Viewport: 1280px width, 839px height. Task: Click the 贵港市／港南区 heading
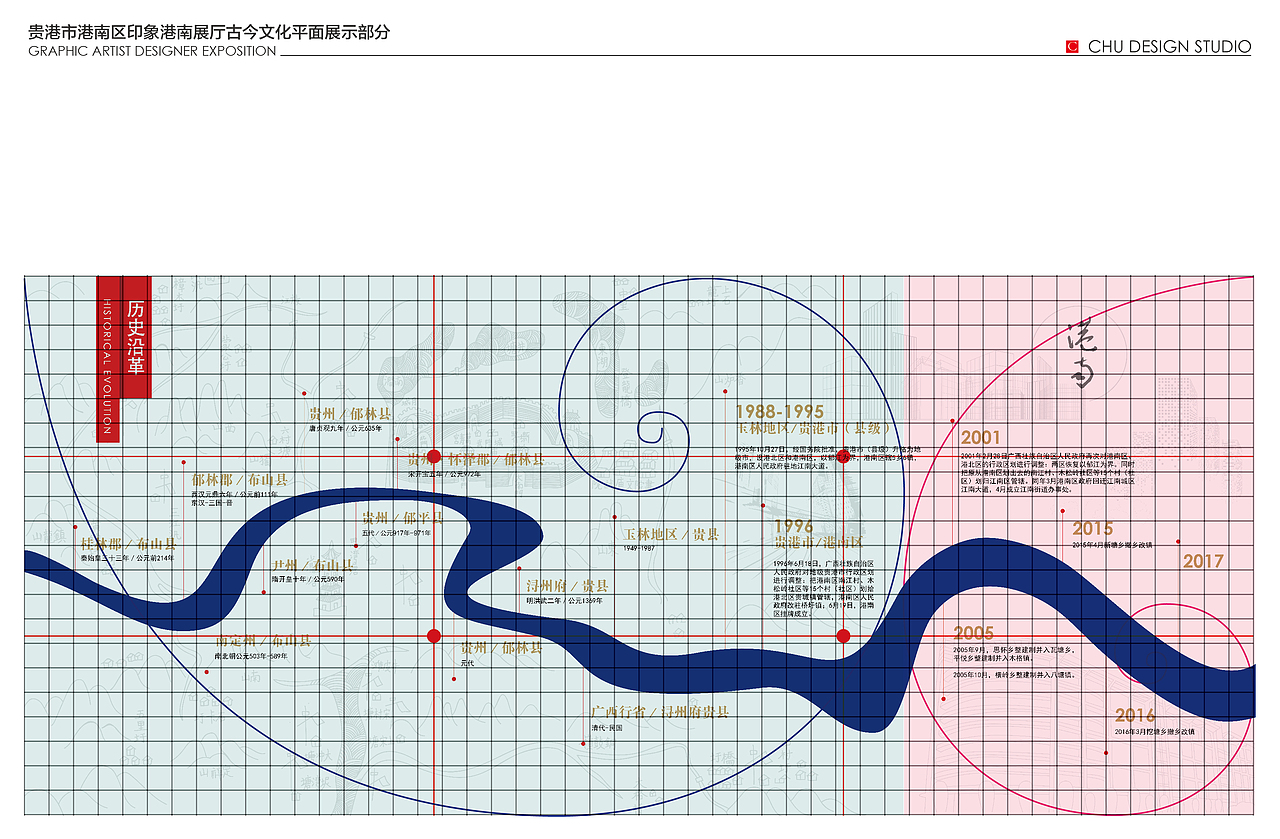point(818,542)
